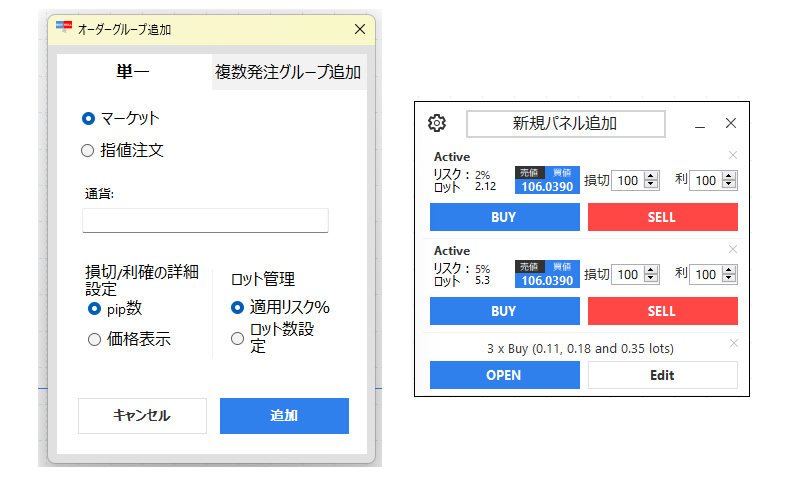This screenshot has width=790, height=485.
Task: Close the オーダーグループ追加 dialog
Action: pyautogui.click(x=360, y=30)
